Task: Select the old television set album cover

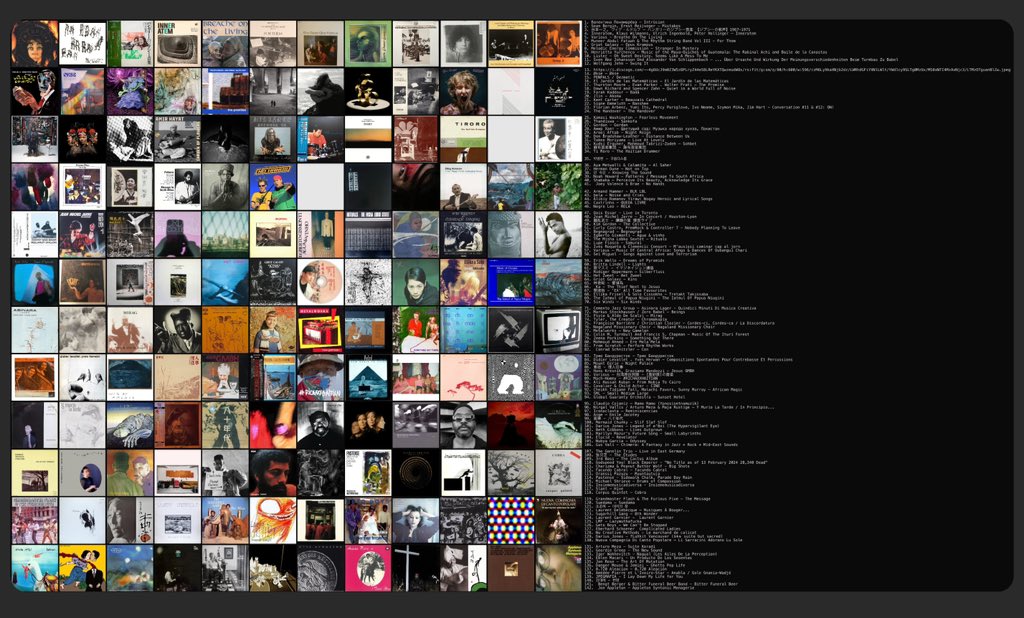Action: (559, 330)
